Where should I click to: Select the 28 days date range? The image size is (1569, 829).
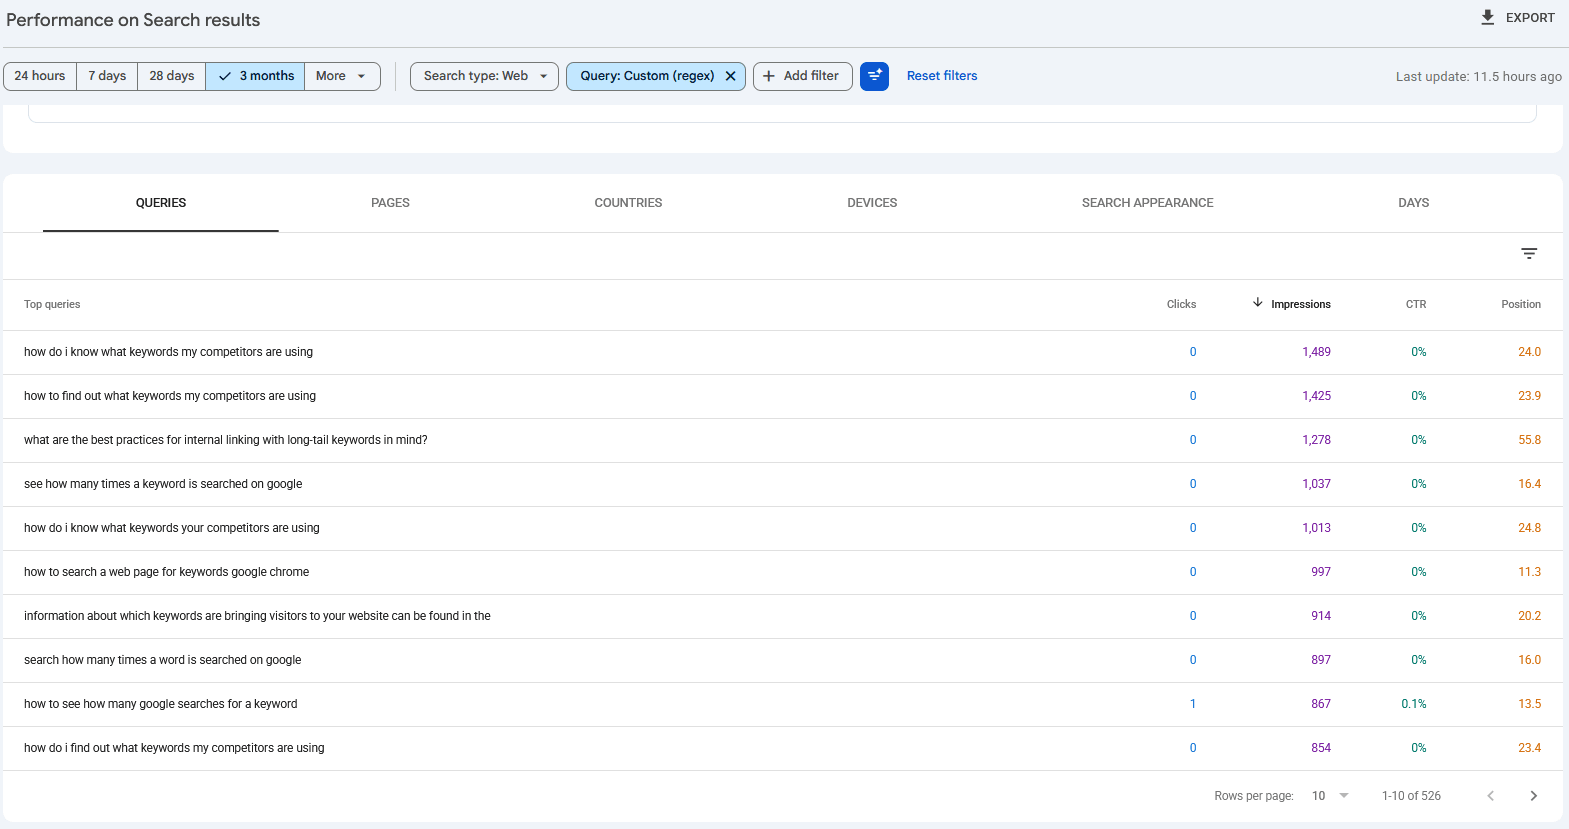coord(172,76)
